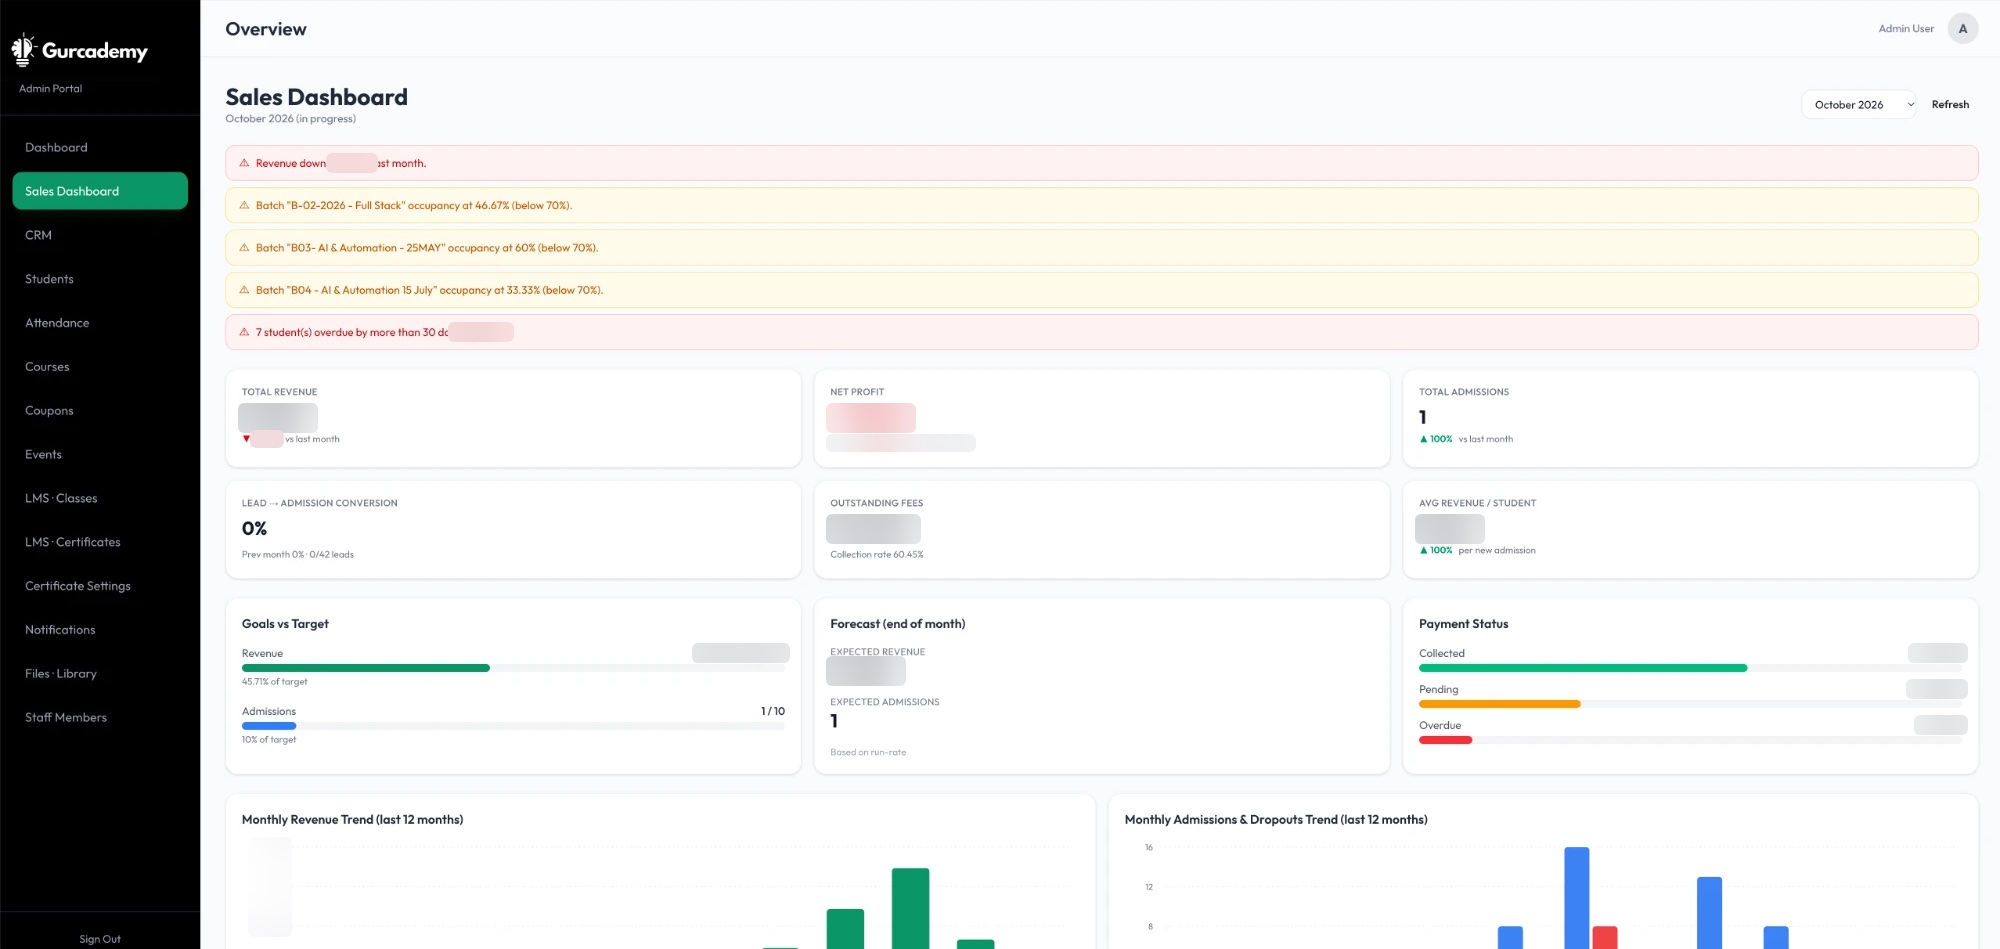This screenshot has height=949, width=2000.
Task: Open the Coupons page
Action: tap(100, 411)
